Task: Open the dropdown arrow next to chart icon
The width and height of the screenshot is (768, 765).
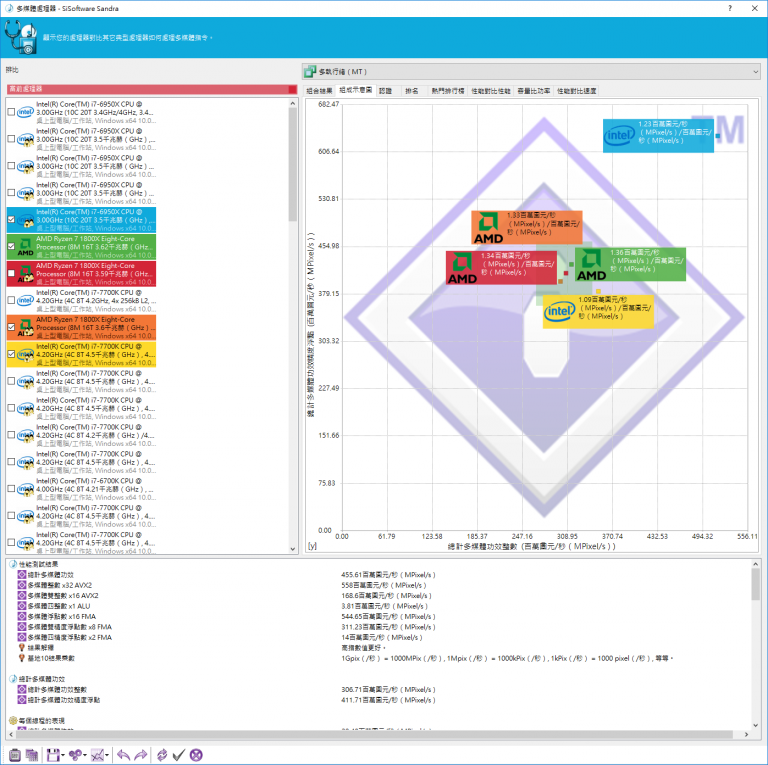Action: point(107,755)
